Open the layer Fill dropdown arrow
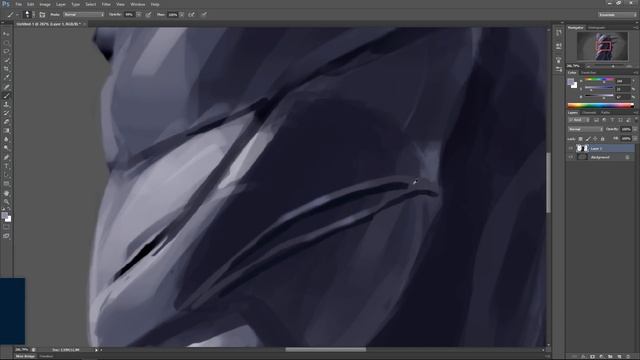 point(635,139)
